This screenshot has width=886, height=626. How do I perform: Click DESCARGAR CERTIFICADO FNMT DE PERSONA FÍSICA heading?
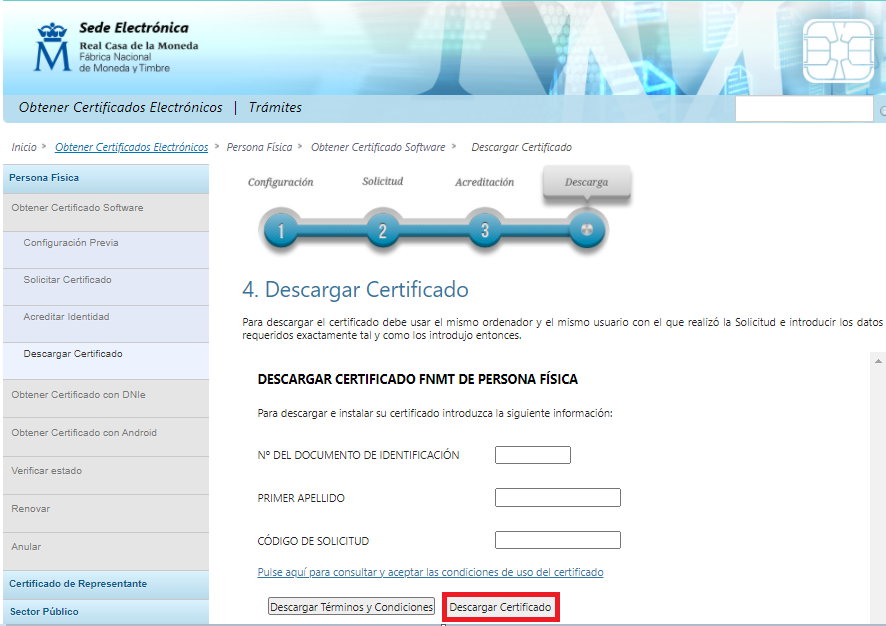point(418,379)
